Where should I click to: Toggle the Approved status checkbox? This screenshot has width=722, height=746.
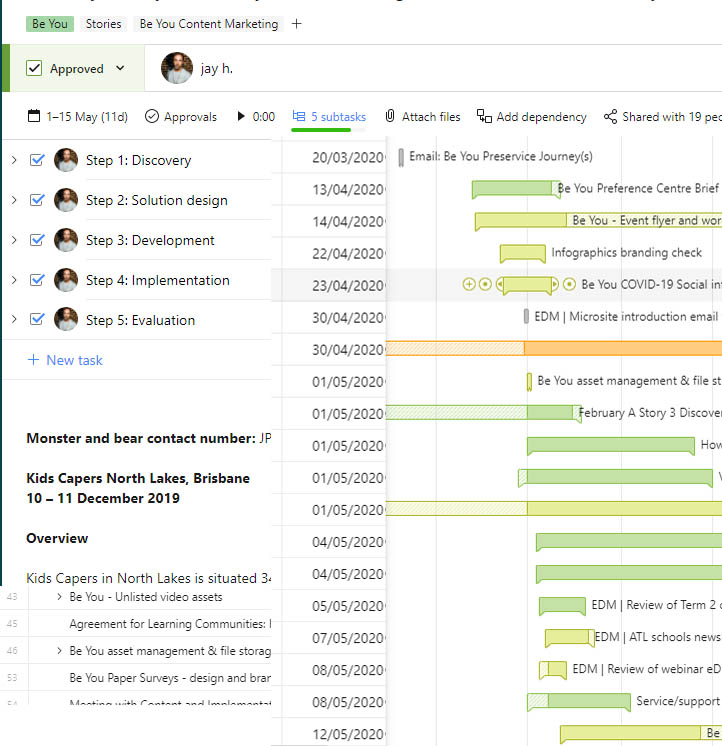click(x=34, y=69)
